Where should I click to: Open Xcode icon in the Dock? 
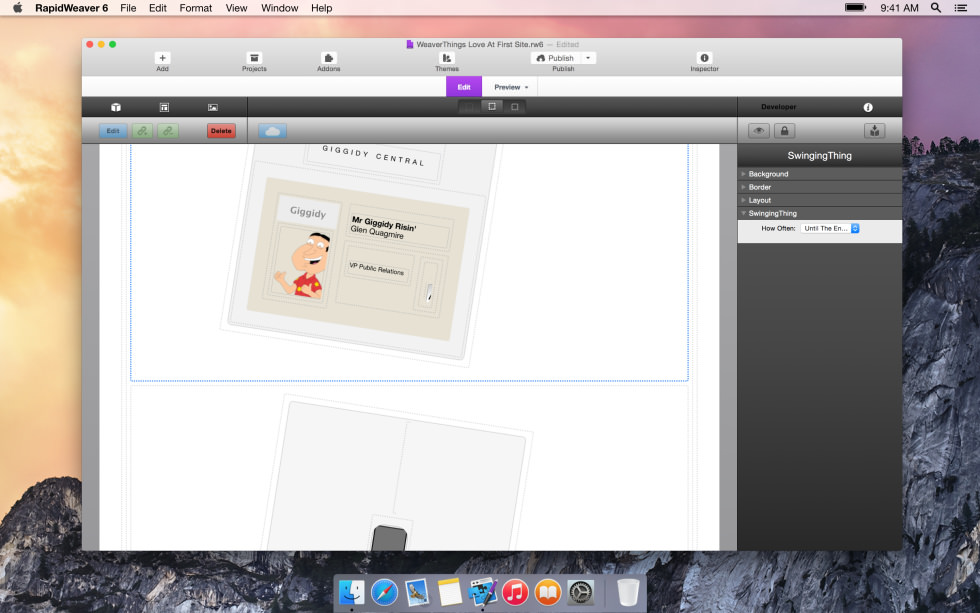point(482,592)
